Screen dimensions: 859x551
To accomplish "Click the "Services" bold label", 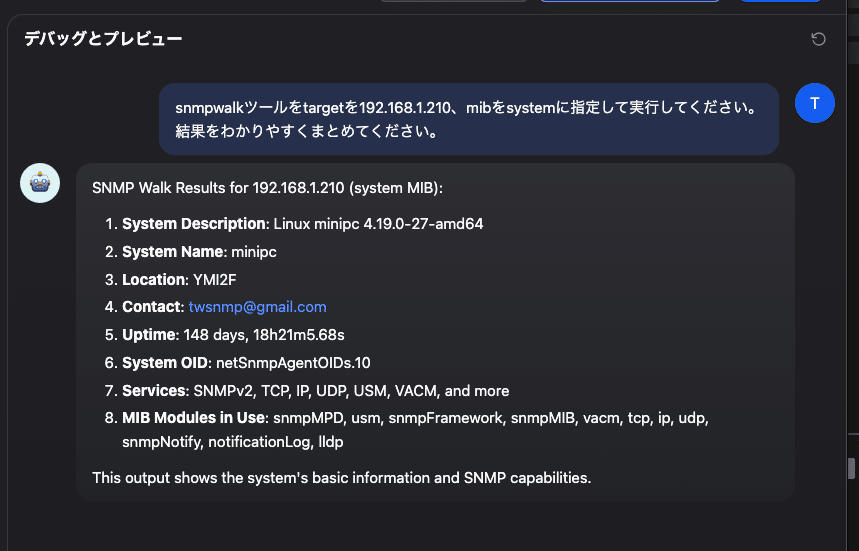I will pyautogui.click(x=154, y=391).
